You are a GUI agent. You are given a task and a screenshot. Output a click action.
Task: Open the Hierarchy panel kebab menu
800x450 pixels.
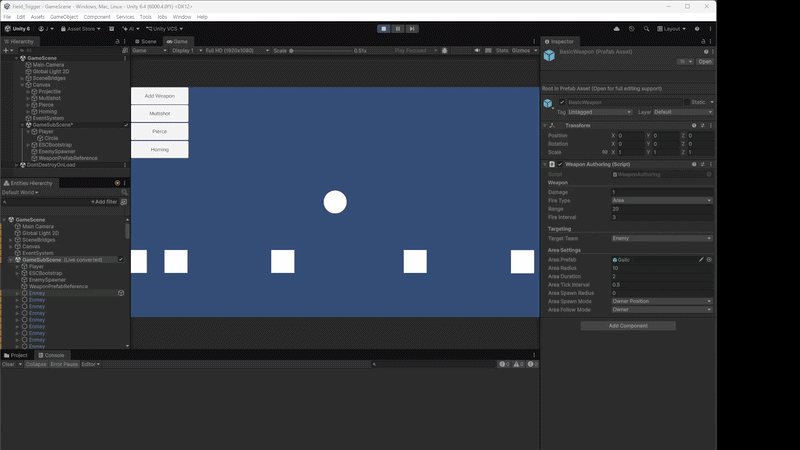124,41
